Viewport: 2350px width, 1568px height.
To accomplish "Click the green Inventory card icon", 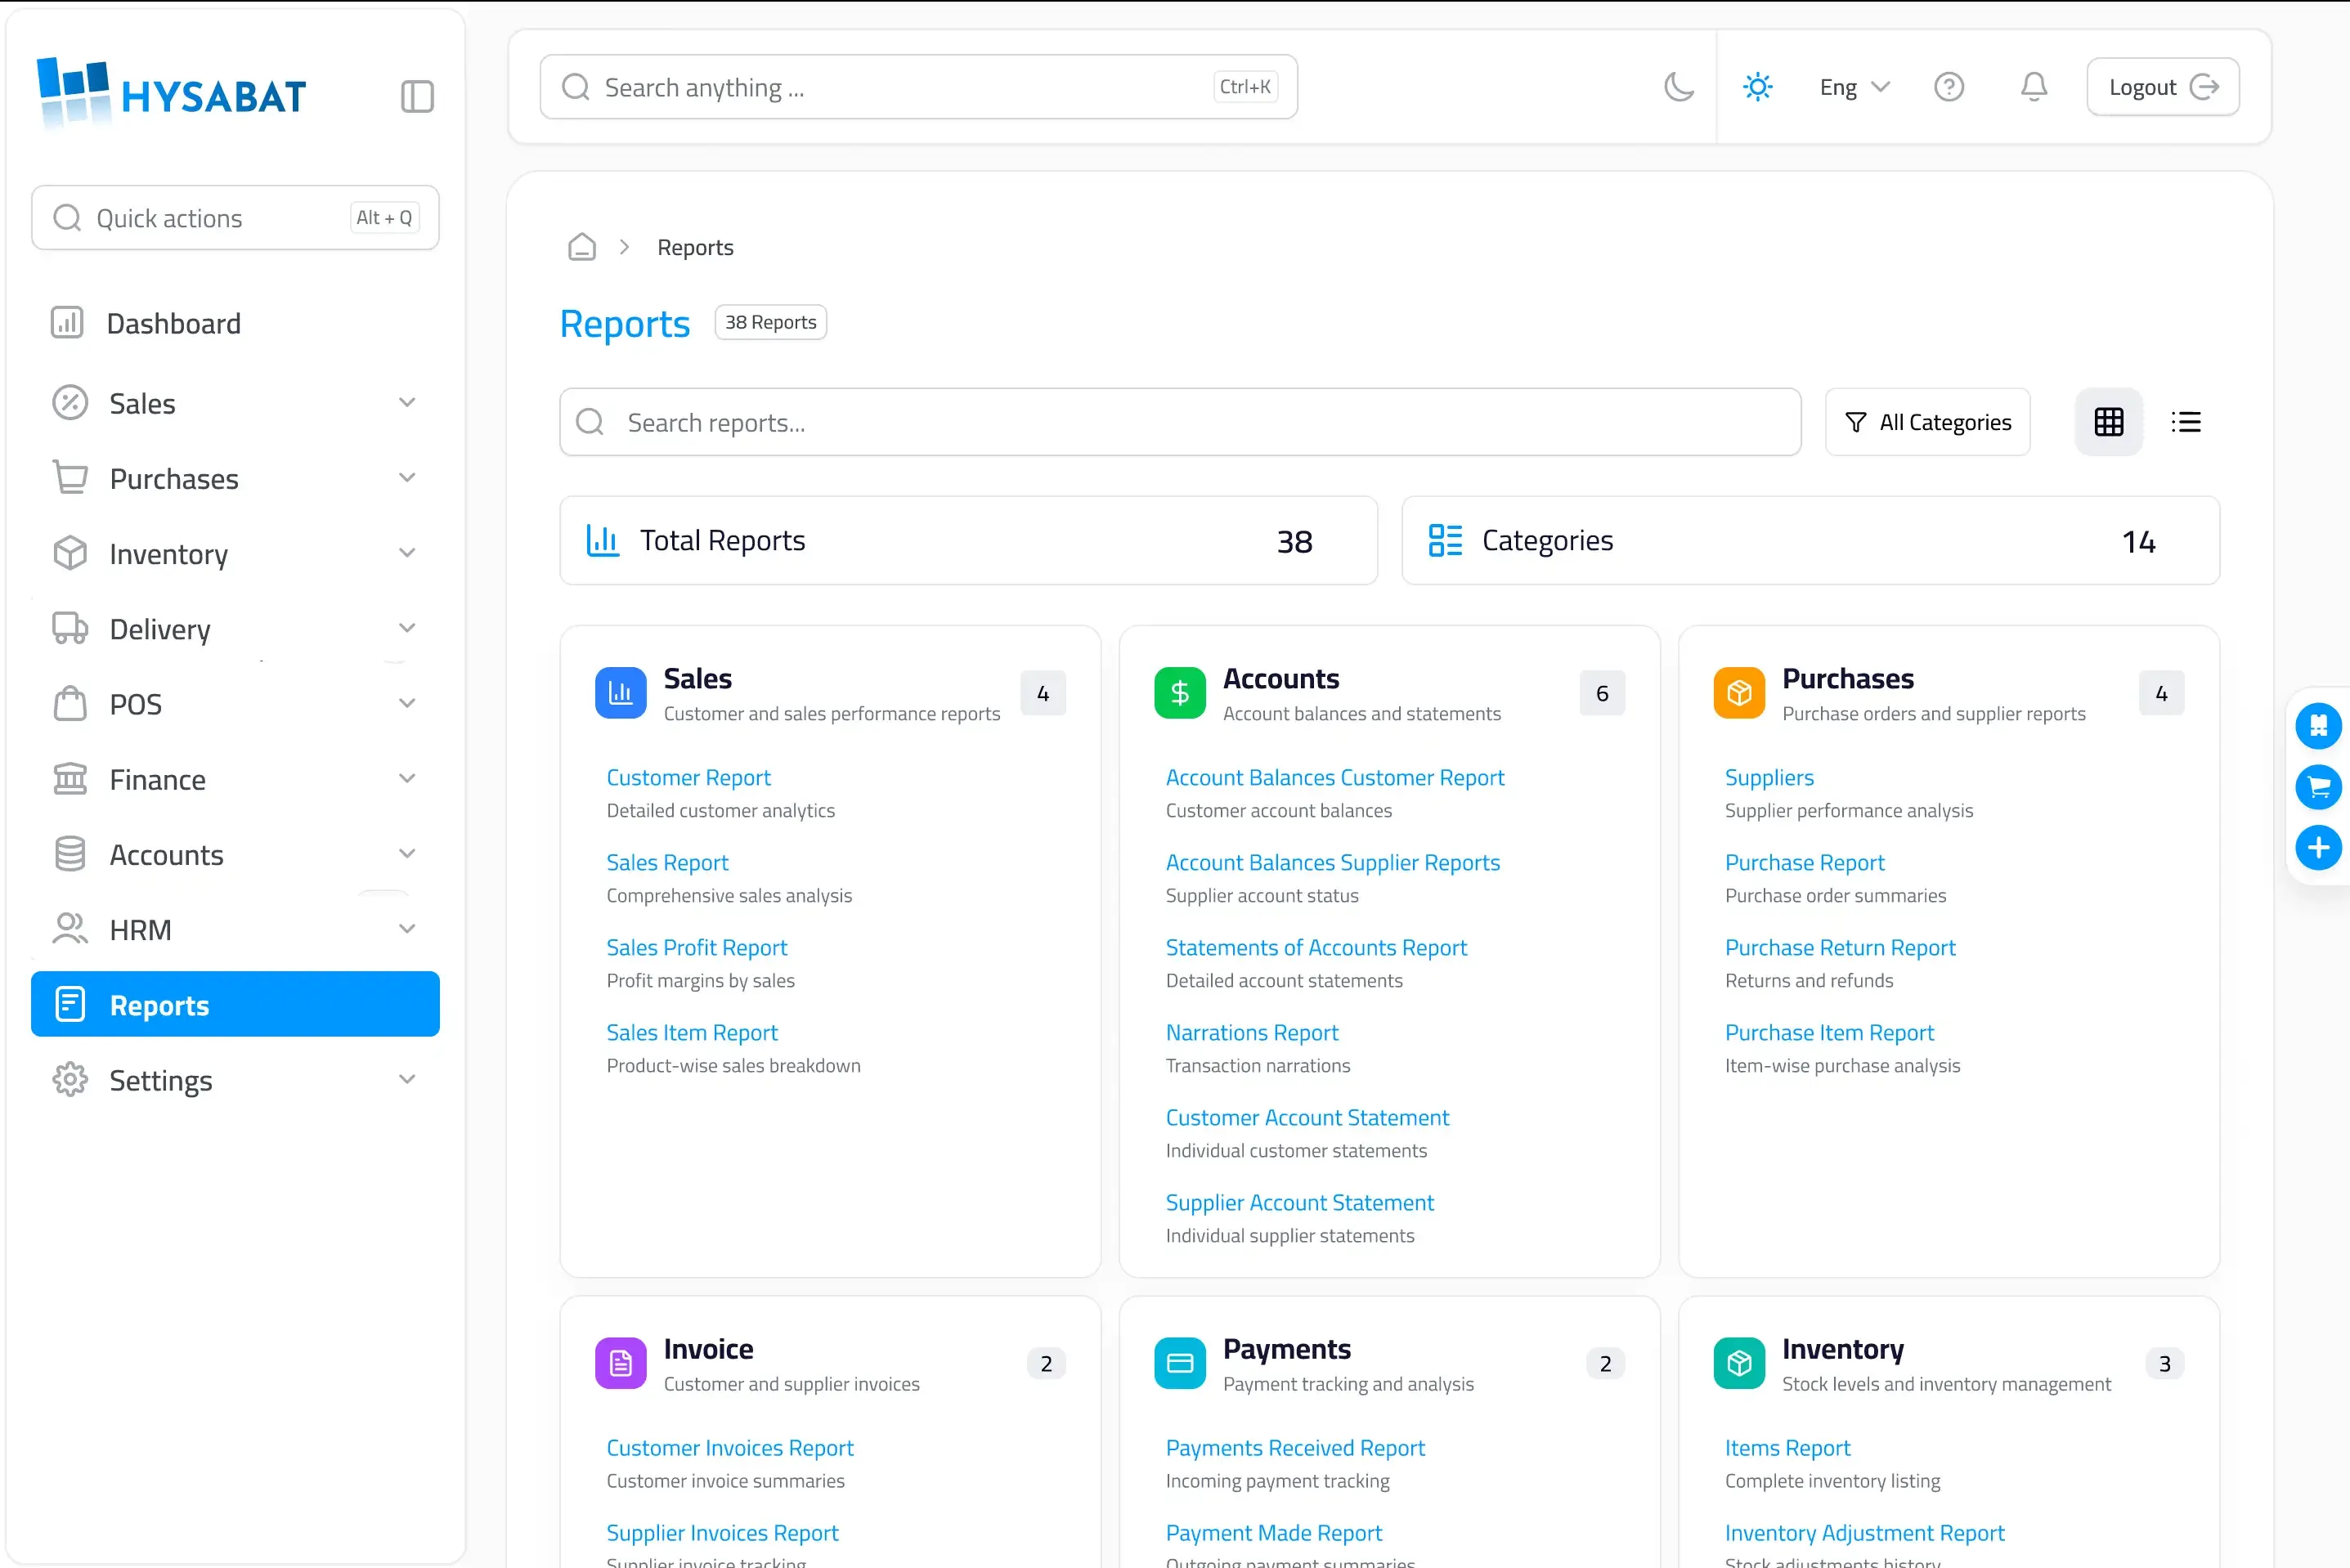I will [1738, 1363].
